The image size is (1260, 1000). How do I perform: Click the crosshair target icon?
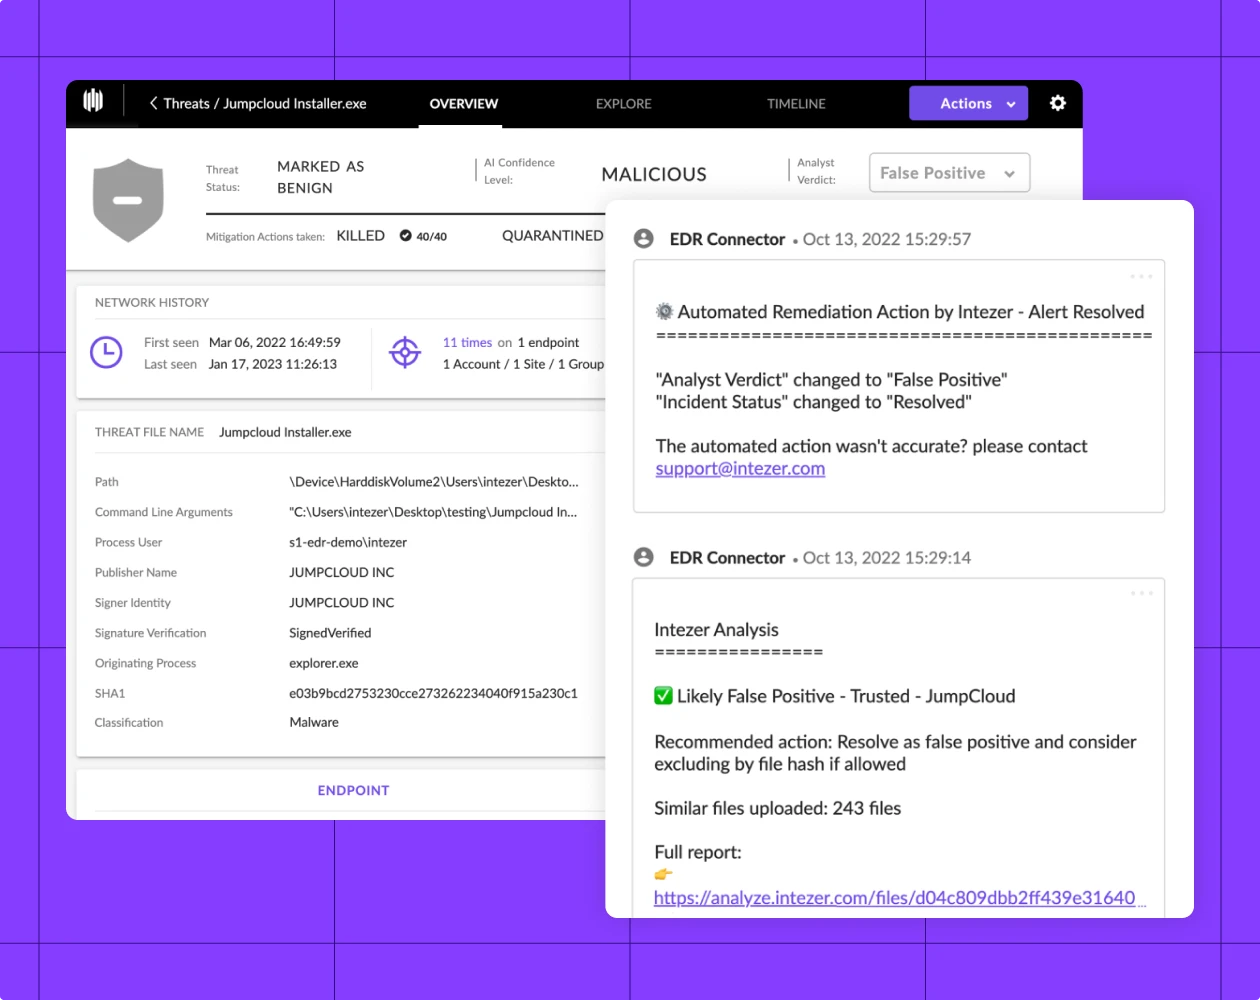pyautogui.click(x=405, y=352)
